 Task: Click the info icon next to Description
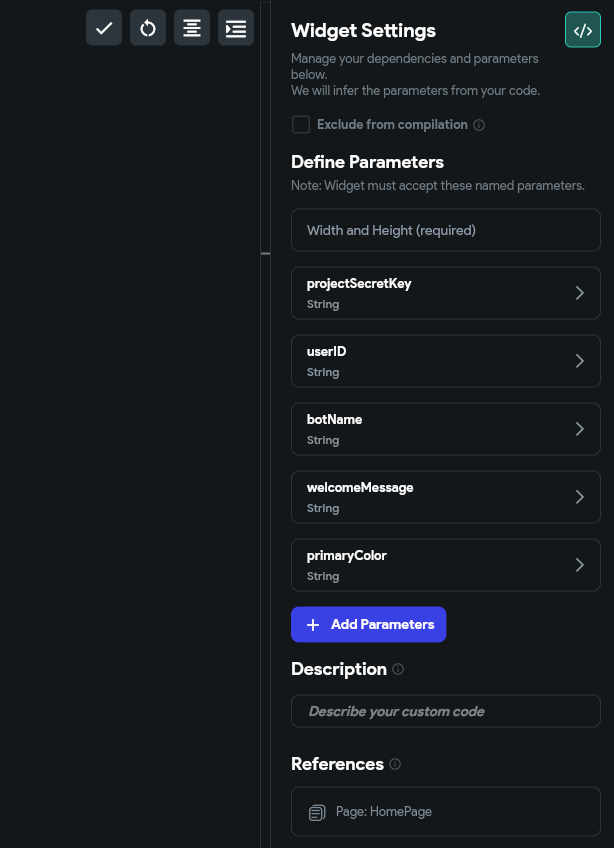pos(397,669)
